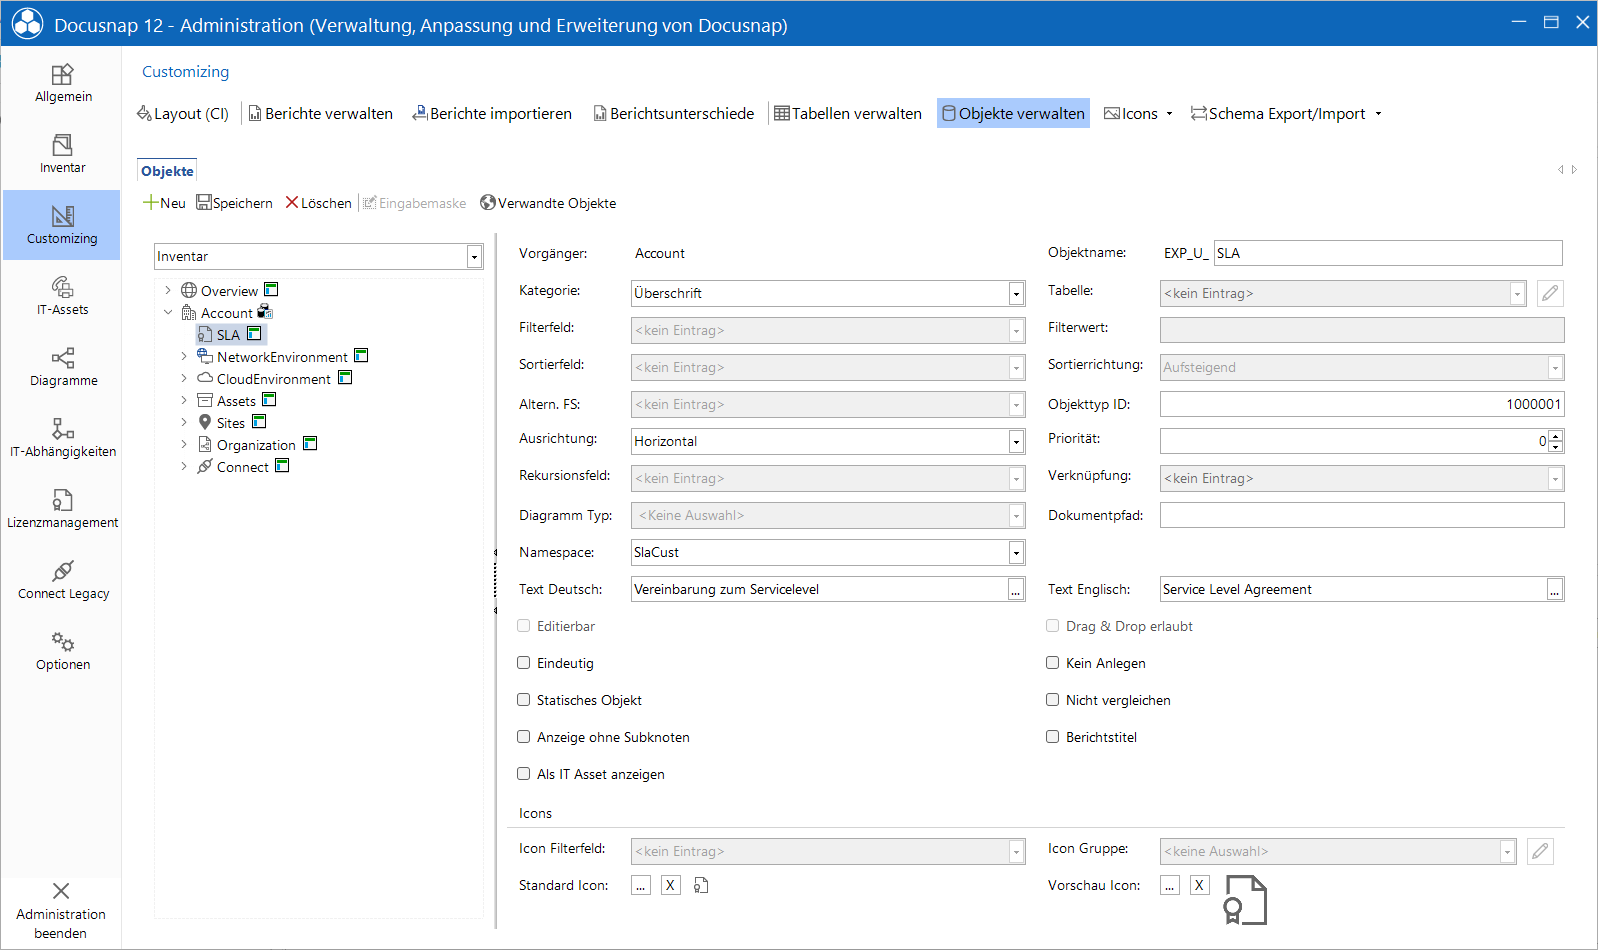Decrease the Priorität value
This screenshot has width=1598, height=950.
coord(1555,447)
